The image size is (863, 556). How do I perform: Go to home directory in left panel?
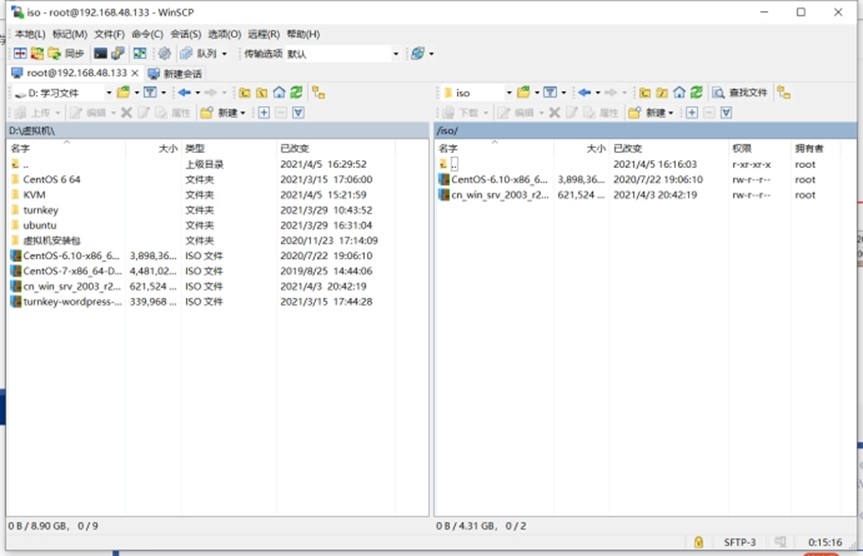coord(279,92)
